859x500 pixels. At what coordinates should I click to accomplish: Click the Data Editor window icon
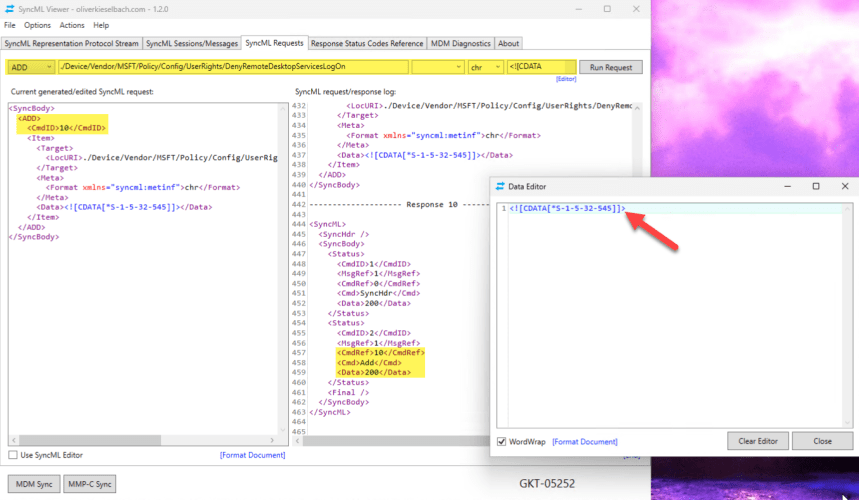pos(500,186)
